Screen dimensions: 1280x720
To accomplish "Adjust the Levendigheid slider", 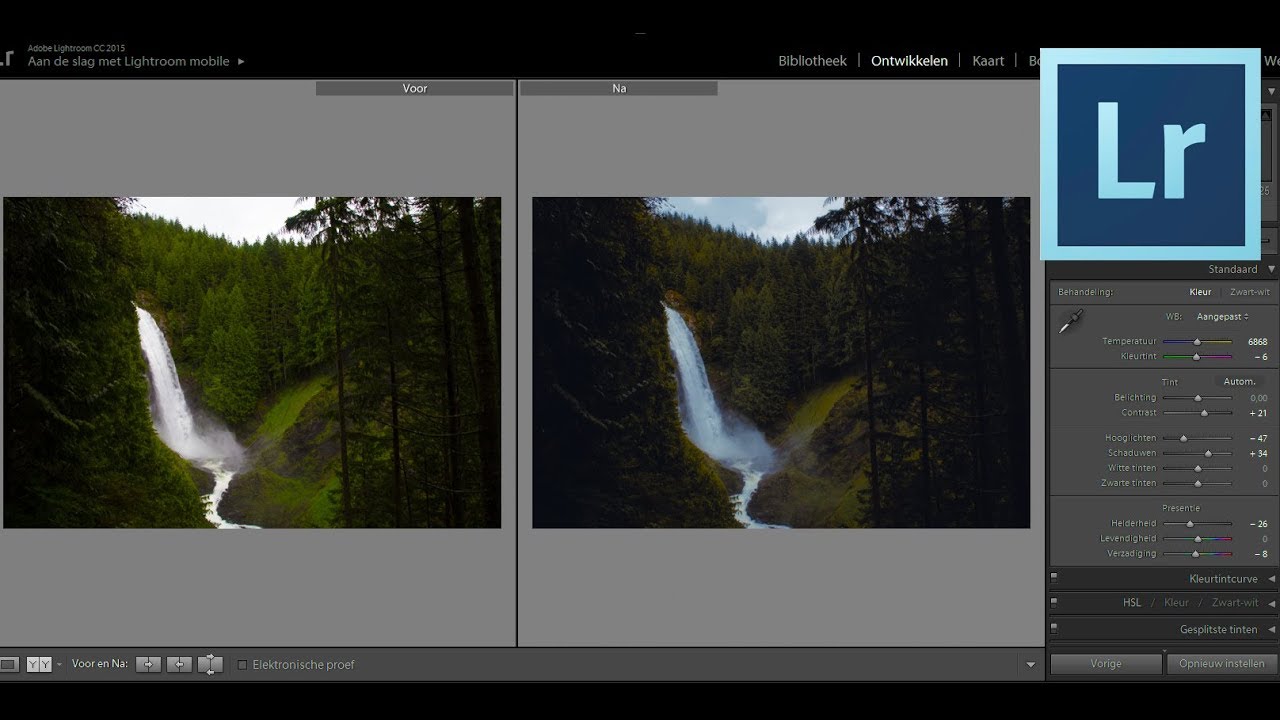I will pos(1197,539).
